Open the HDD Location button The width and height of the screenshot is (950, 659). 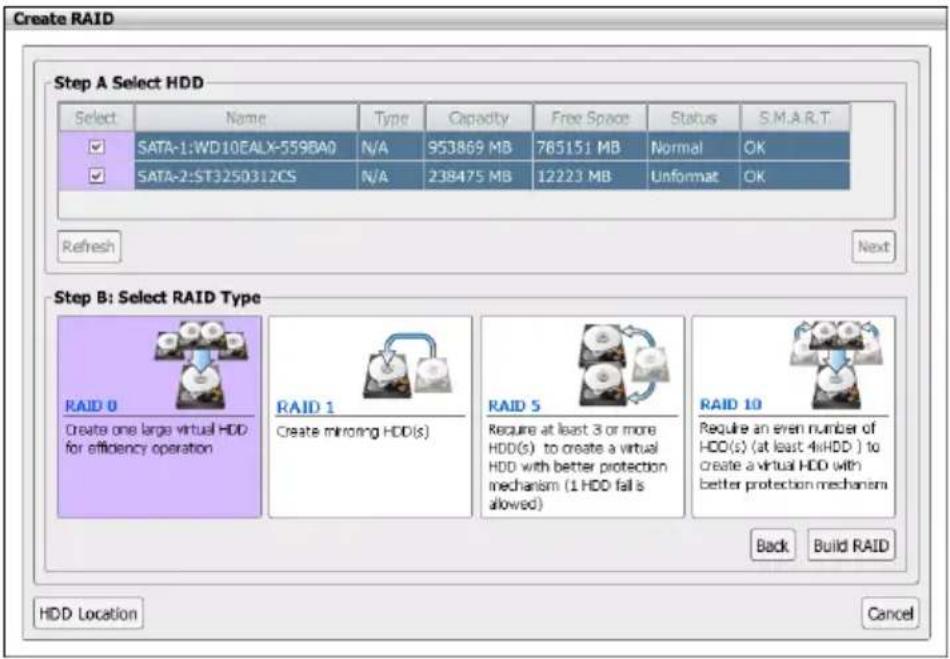pos(88,614)
